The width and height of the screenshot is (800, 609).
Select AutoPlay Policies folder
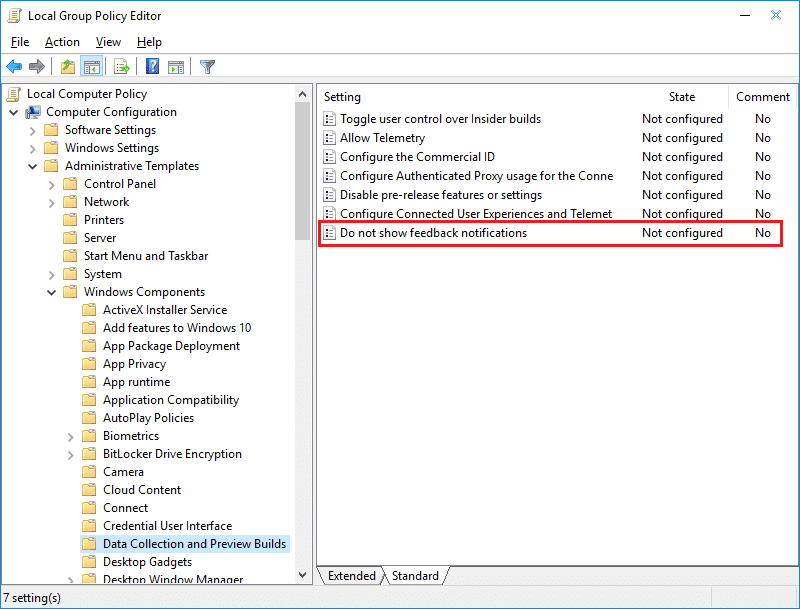click(148, 418)
